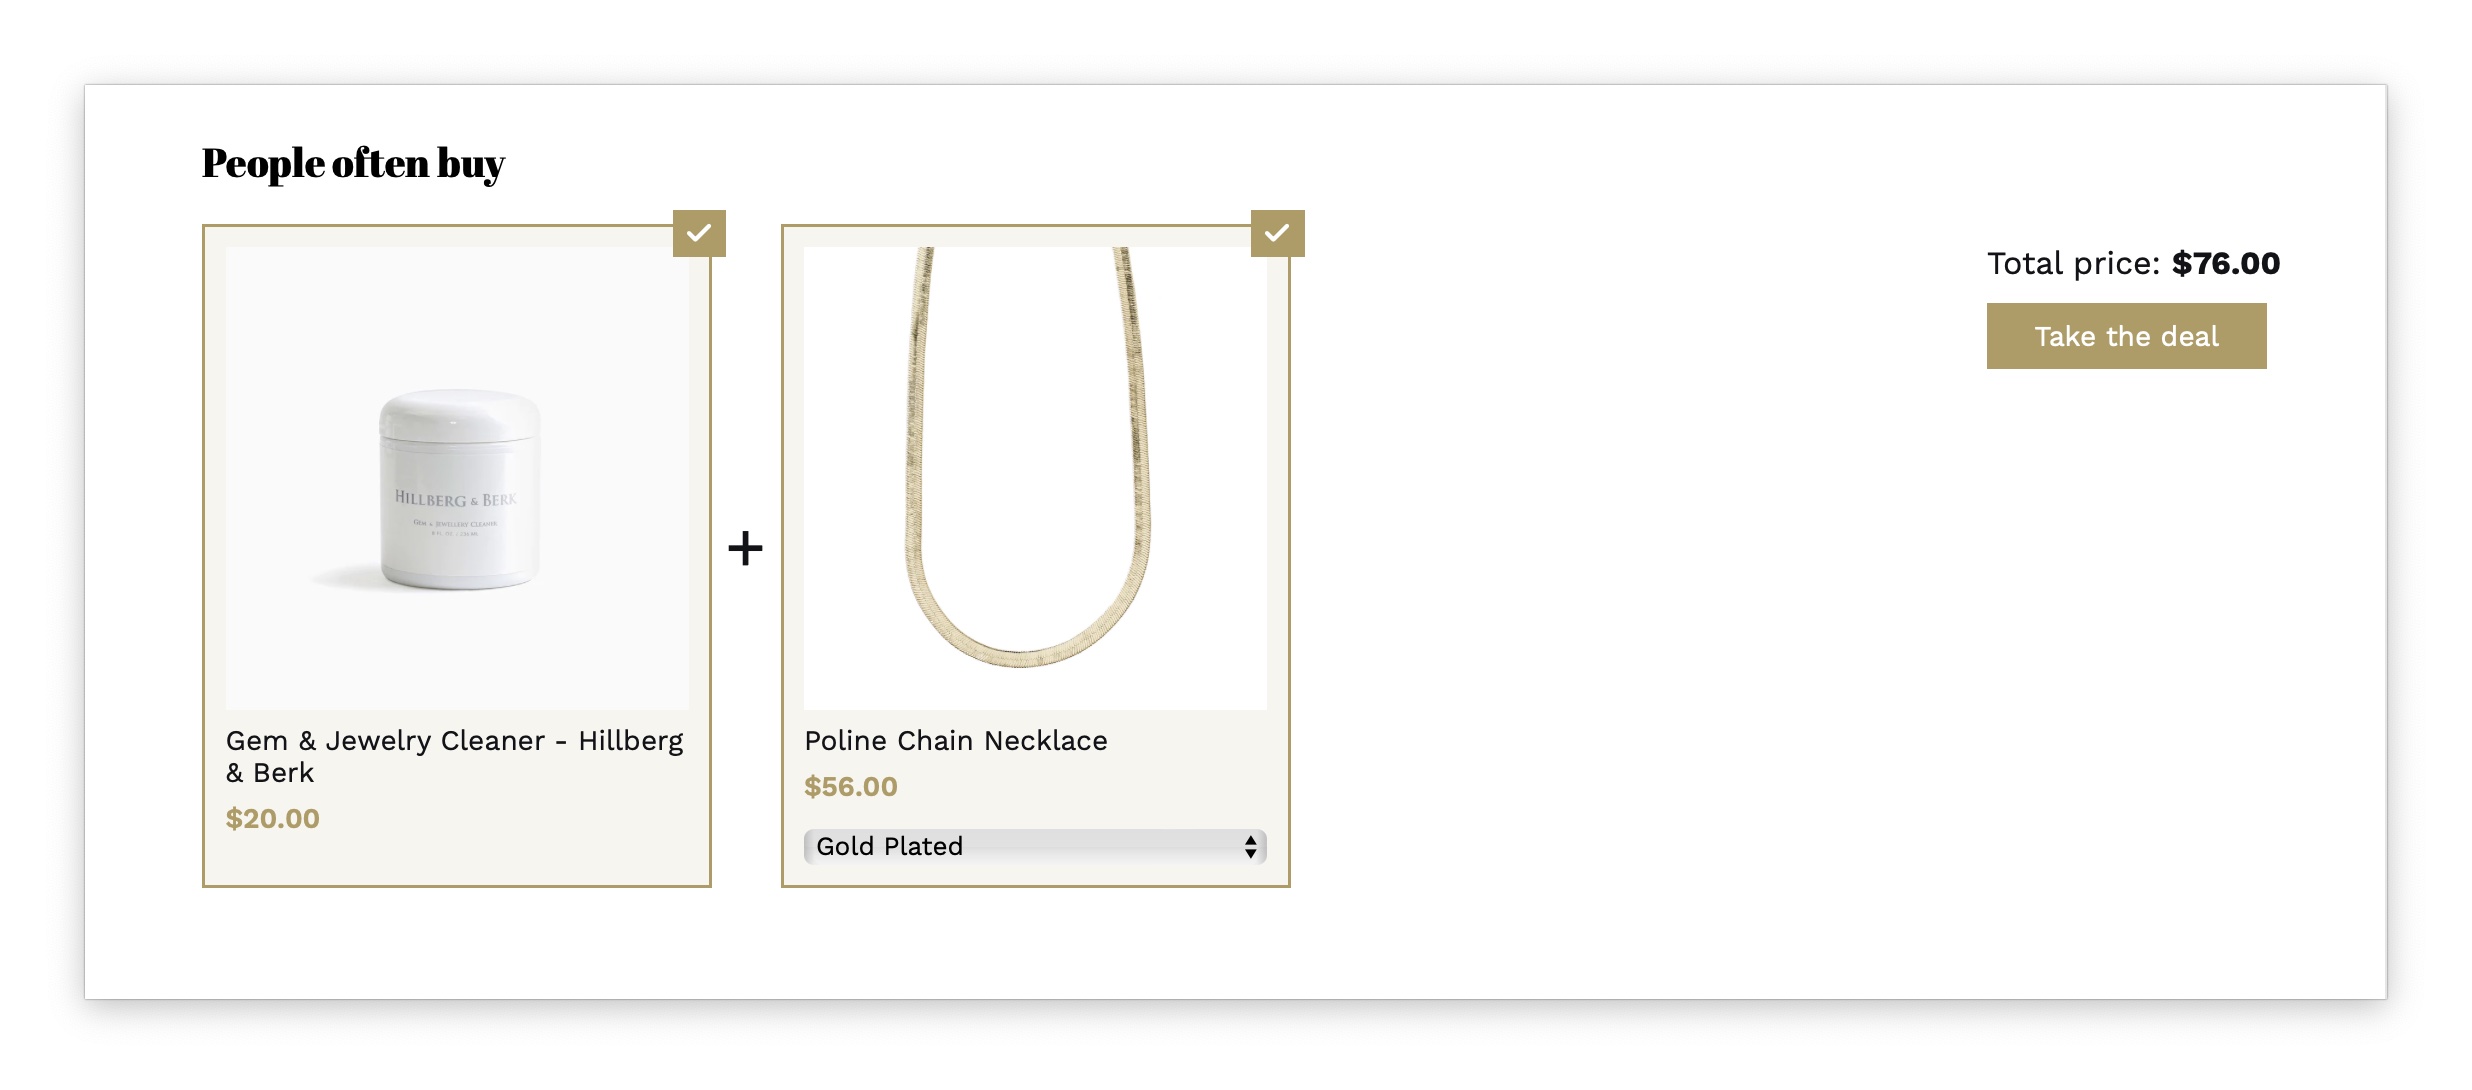Click the left strand of the necklace
This screenshot has width=2472, height=1090.
[914, 420]
